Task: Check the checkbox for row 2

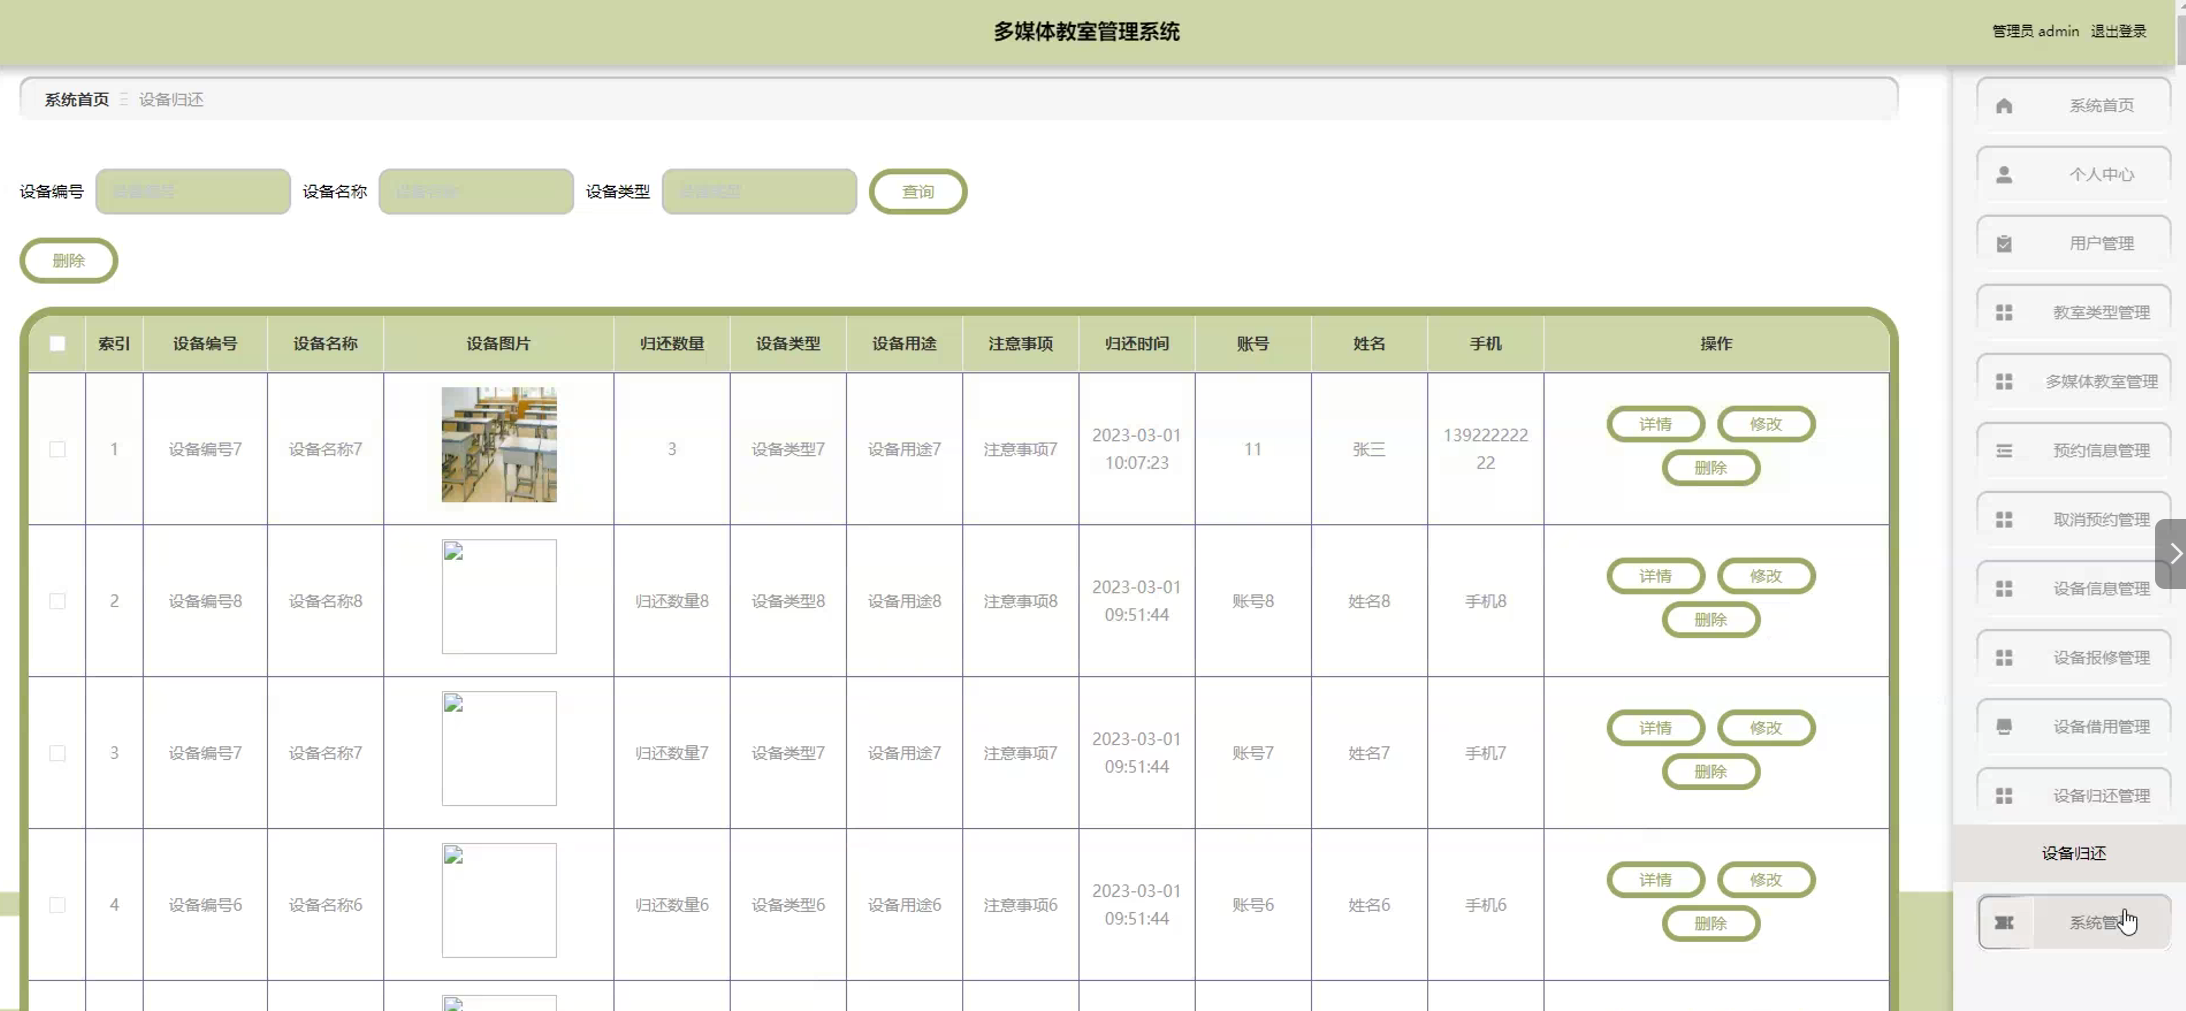Action: (x=57, y=601)
